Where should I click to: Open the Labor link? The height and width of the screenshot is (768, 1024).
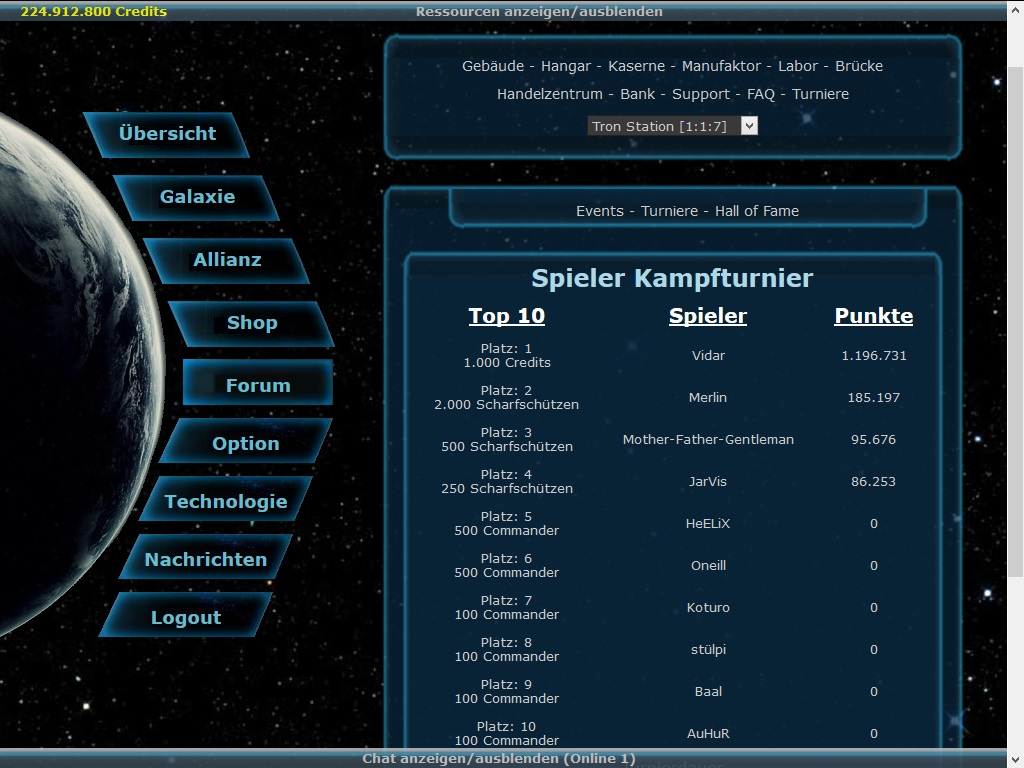pos(798,66)
